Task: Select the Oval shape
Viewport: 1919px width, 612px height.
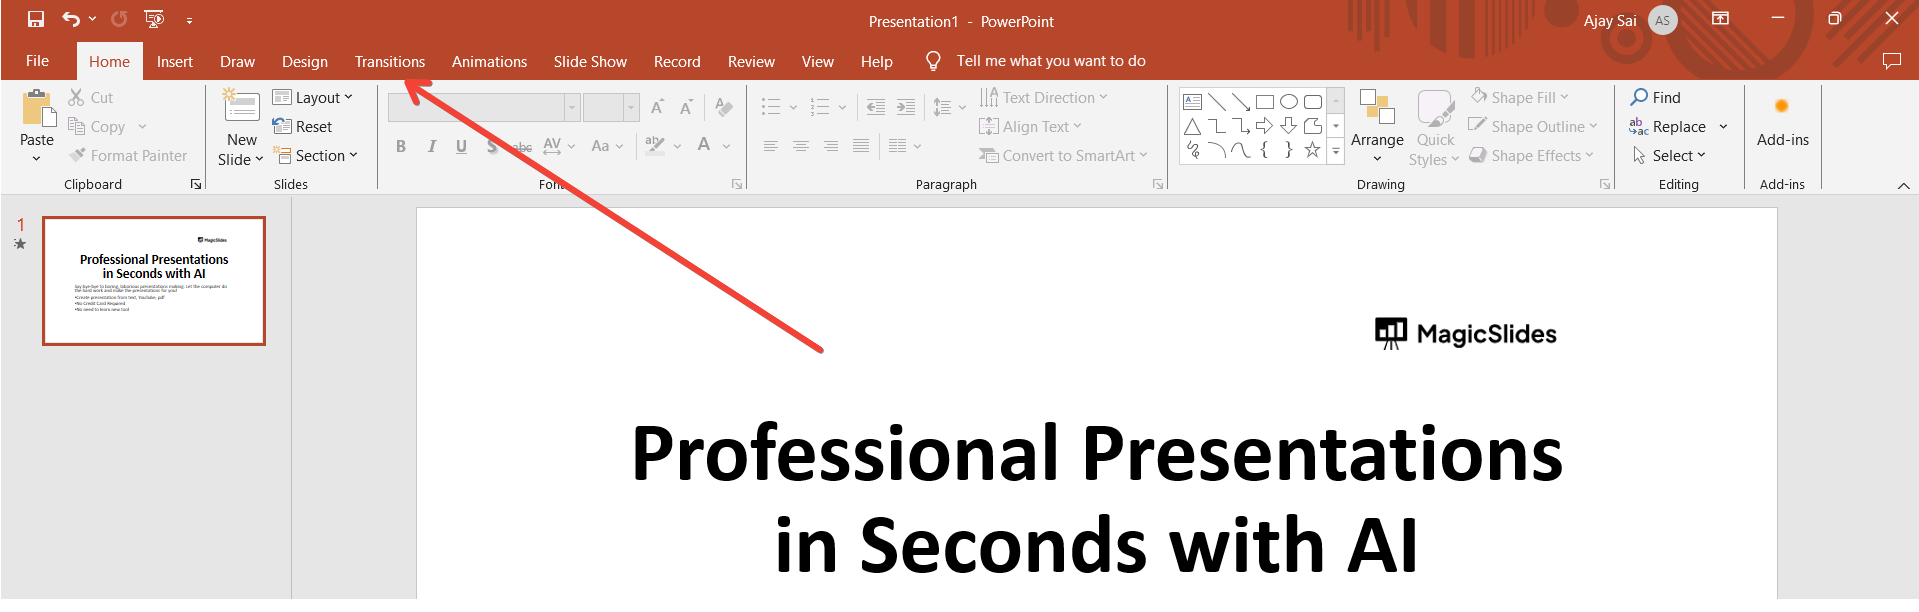Action: (x=1289, y=102)
